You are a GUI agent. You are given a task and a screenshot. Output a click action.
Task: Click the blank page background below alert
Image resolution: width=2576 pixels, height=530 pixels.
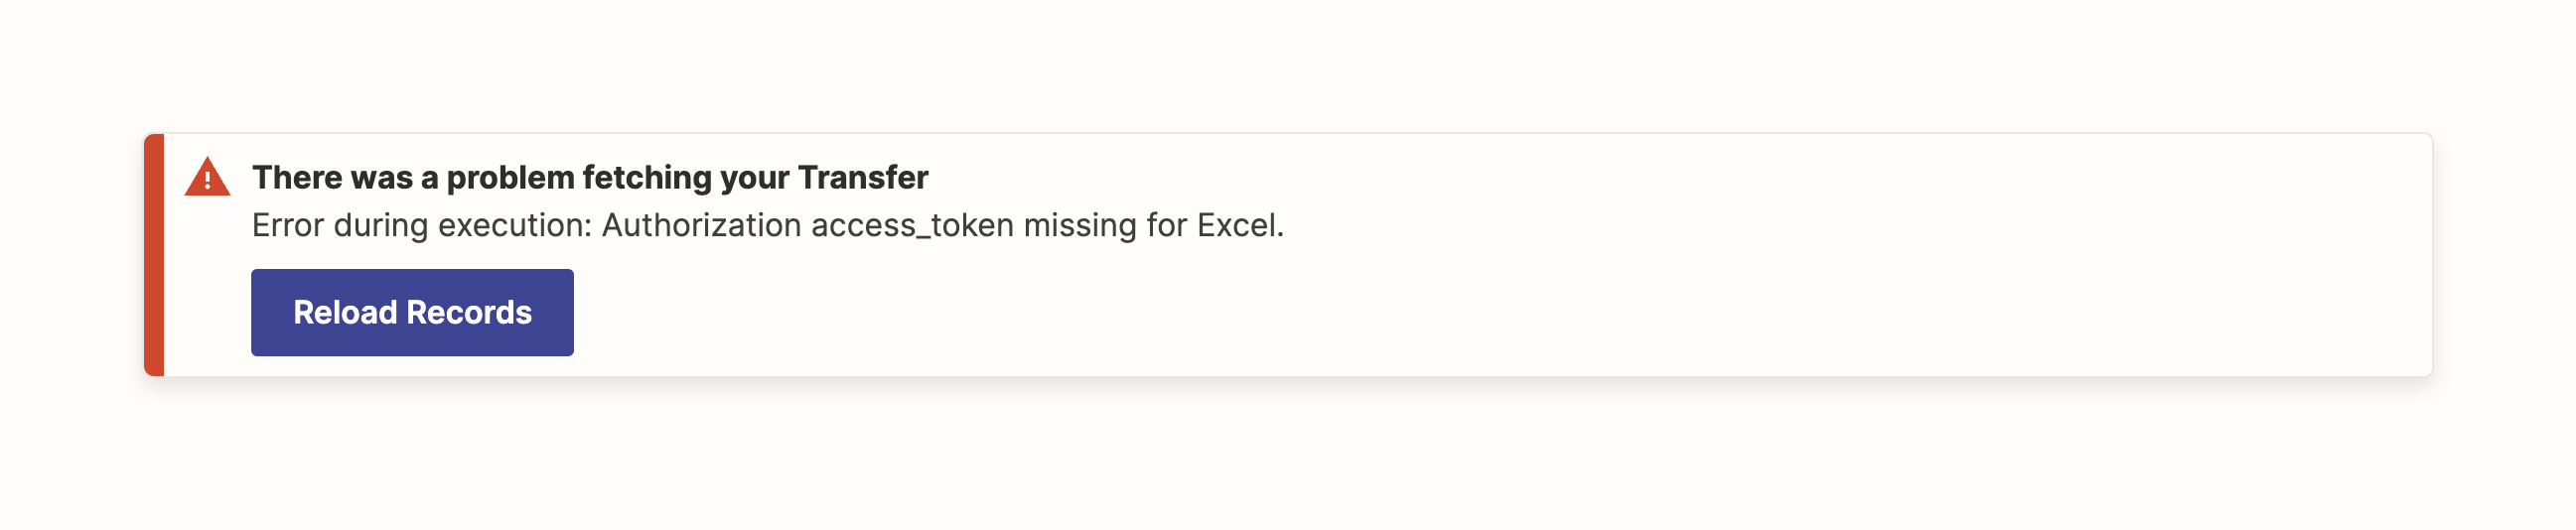[x=1288, y=460]
